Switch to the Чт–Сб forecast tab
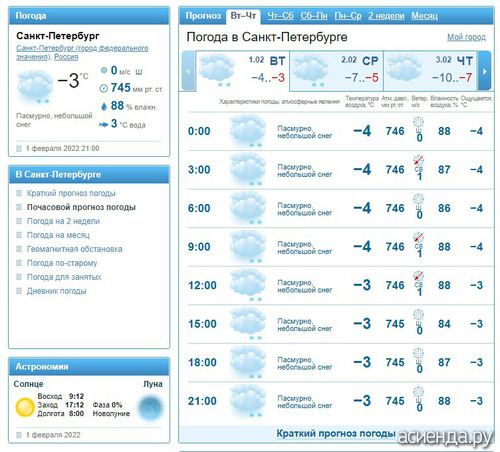 (280, 16)
